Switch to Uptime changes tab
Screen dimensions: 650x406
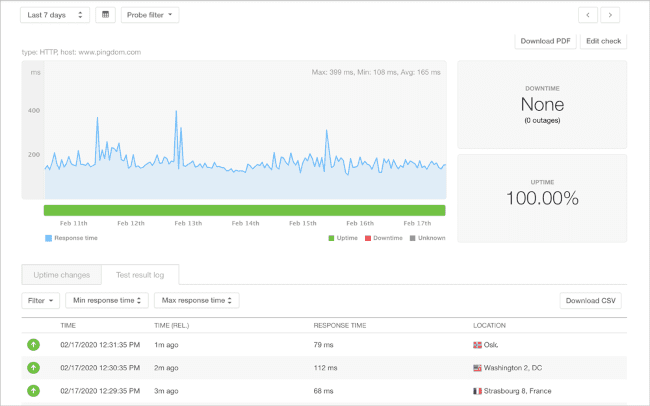61,275
